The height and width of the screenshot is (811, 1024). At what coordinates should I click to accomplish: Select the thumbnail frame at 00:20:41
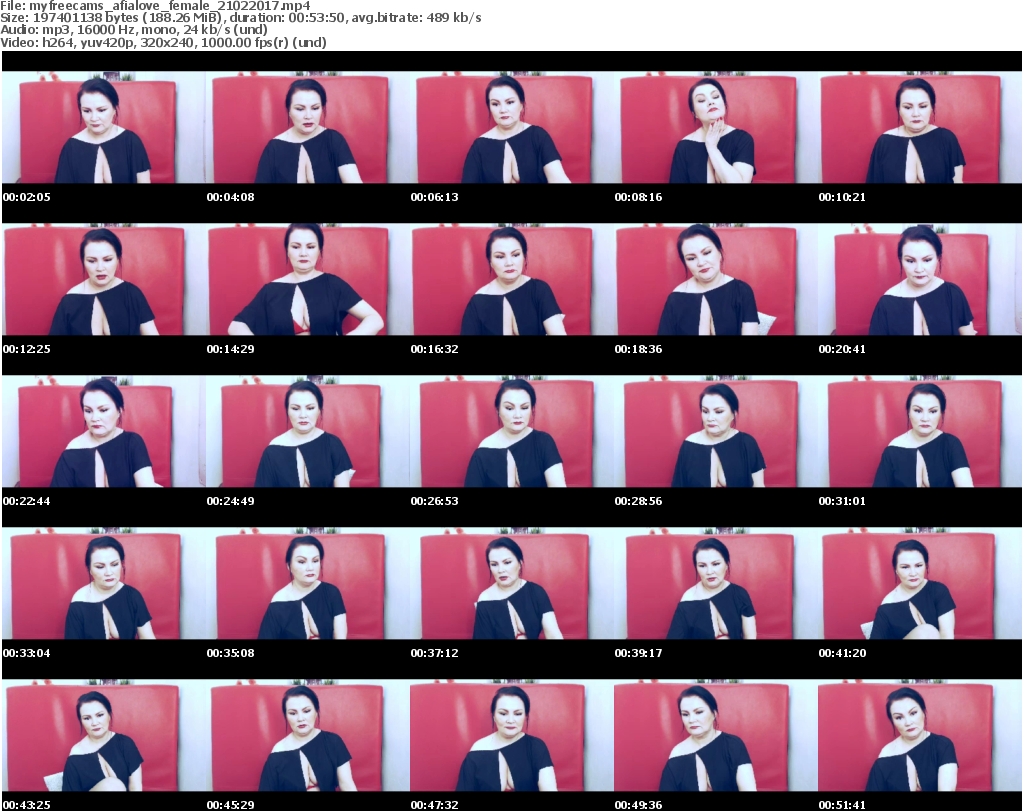(x=920, y=279)
